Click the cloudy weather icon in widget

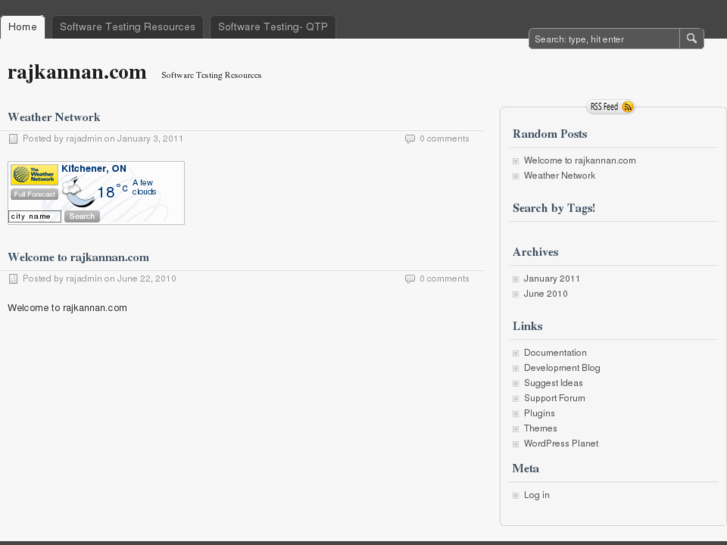point(78,191)
